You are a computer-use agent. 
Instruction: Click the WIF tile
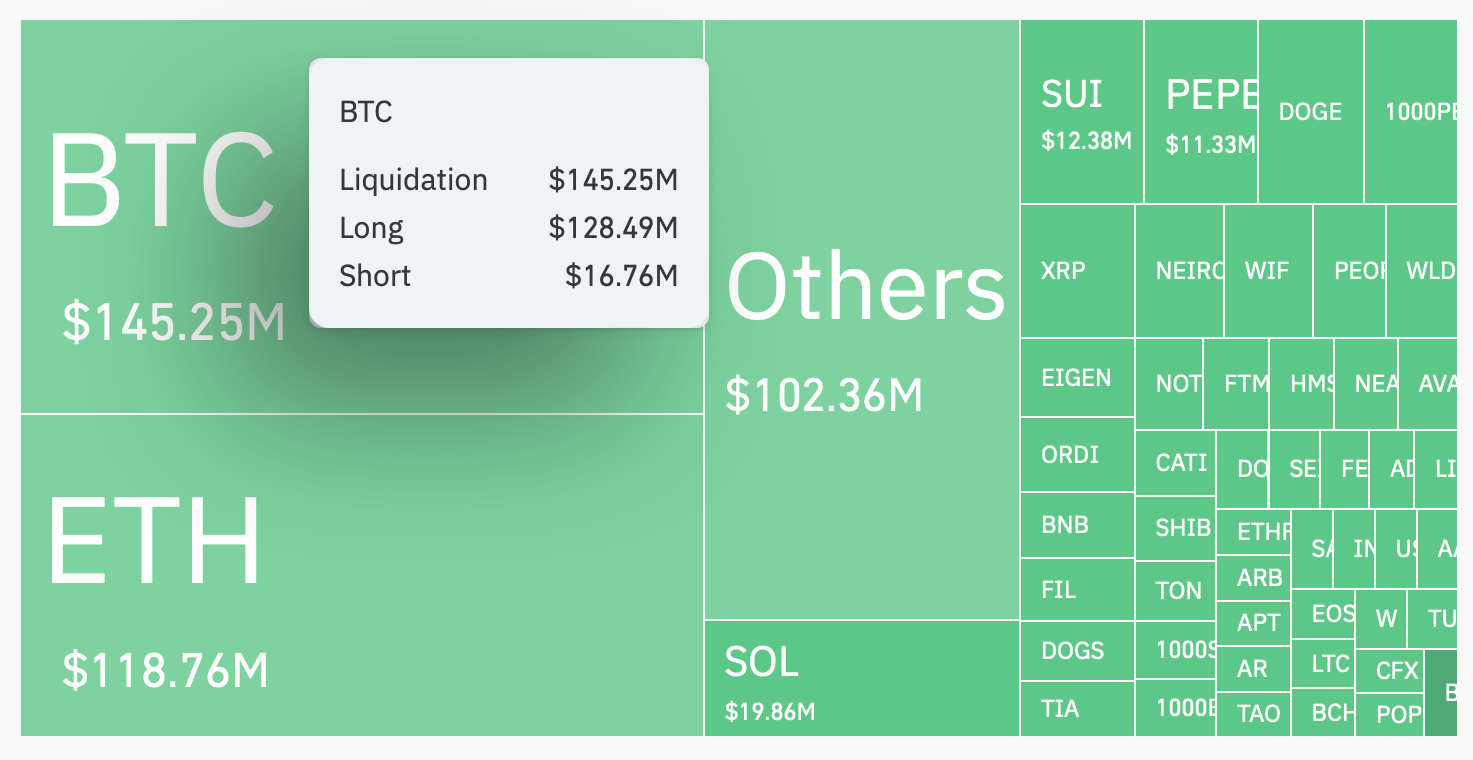point(1267,271)
